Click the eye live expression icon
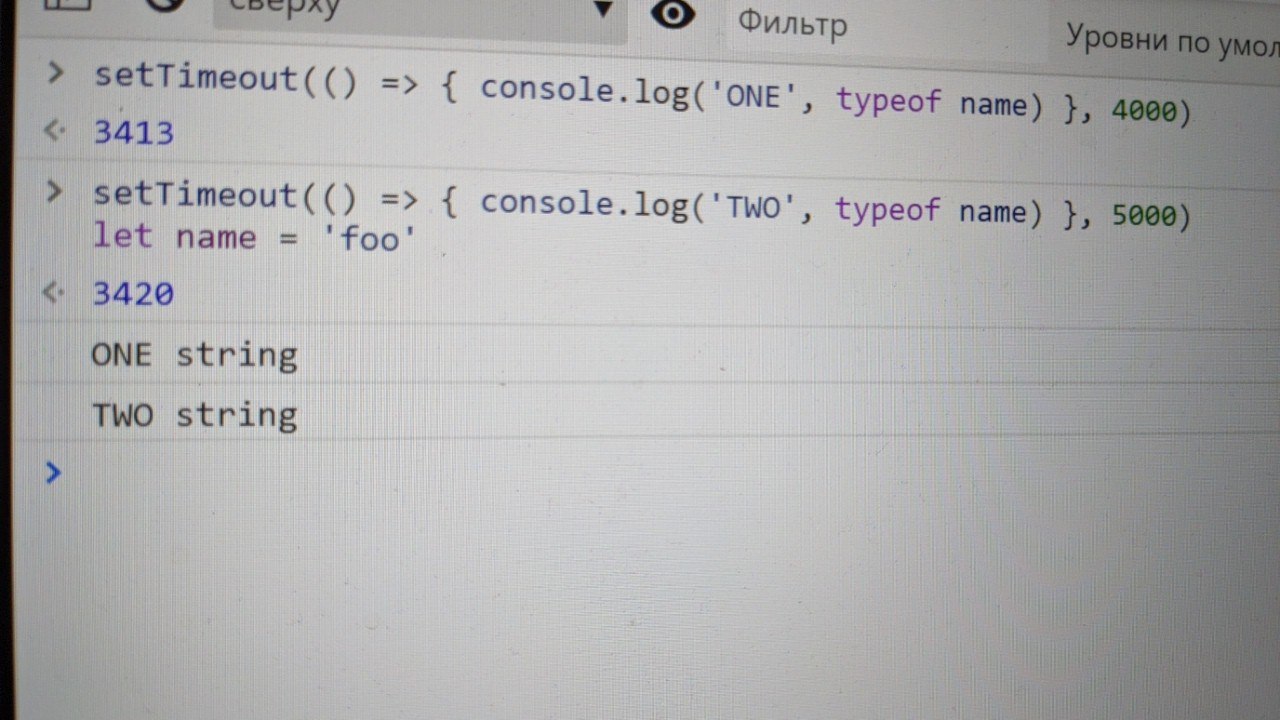The width and height of the screenshot is (1280, 720). coord(673,14)
